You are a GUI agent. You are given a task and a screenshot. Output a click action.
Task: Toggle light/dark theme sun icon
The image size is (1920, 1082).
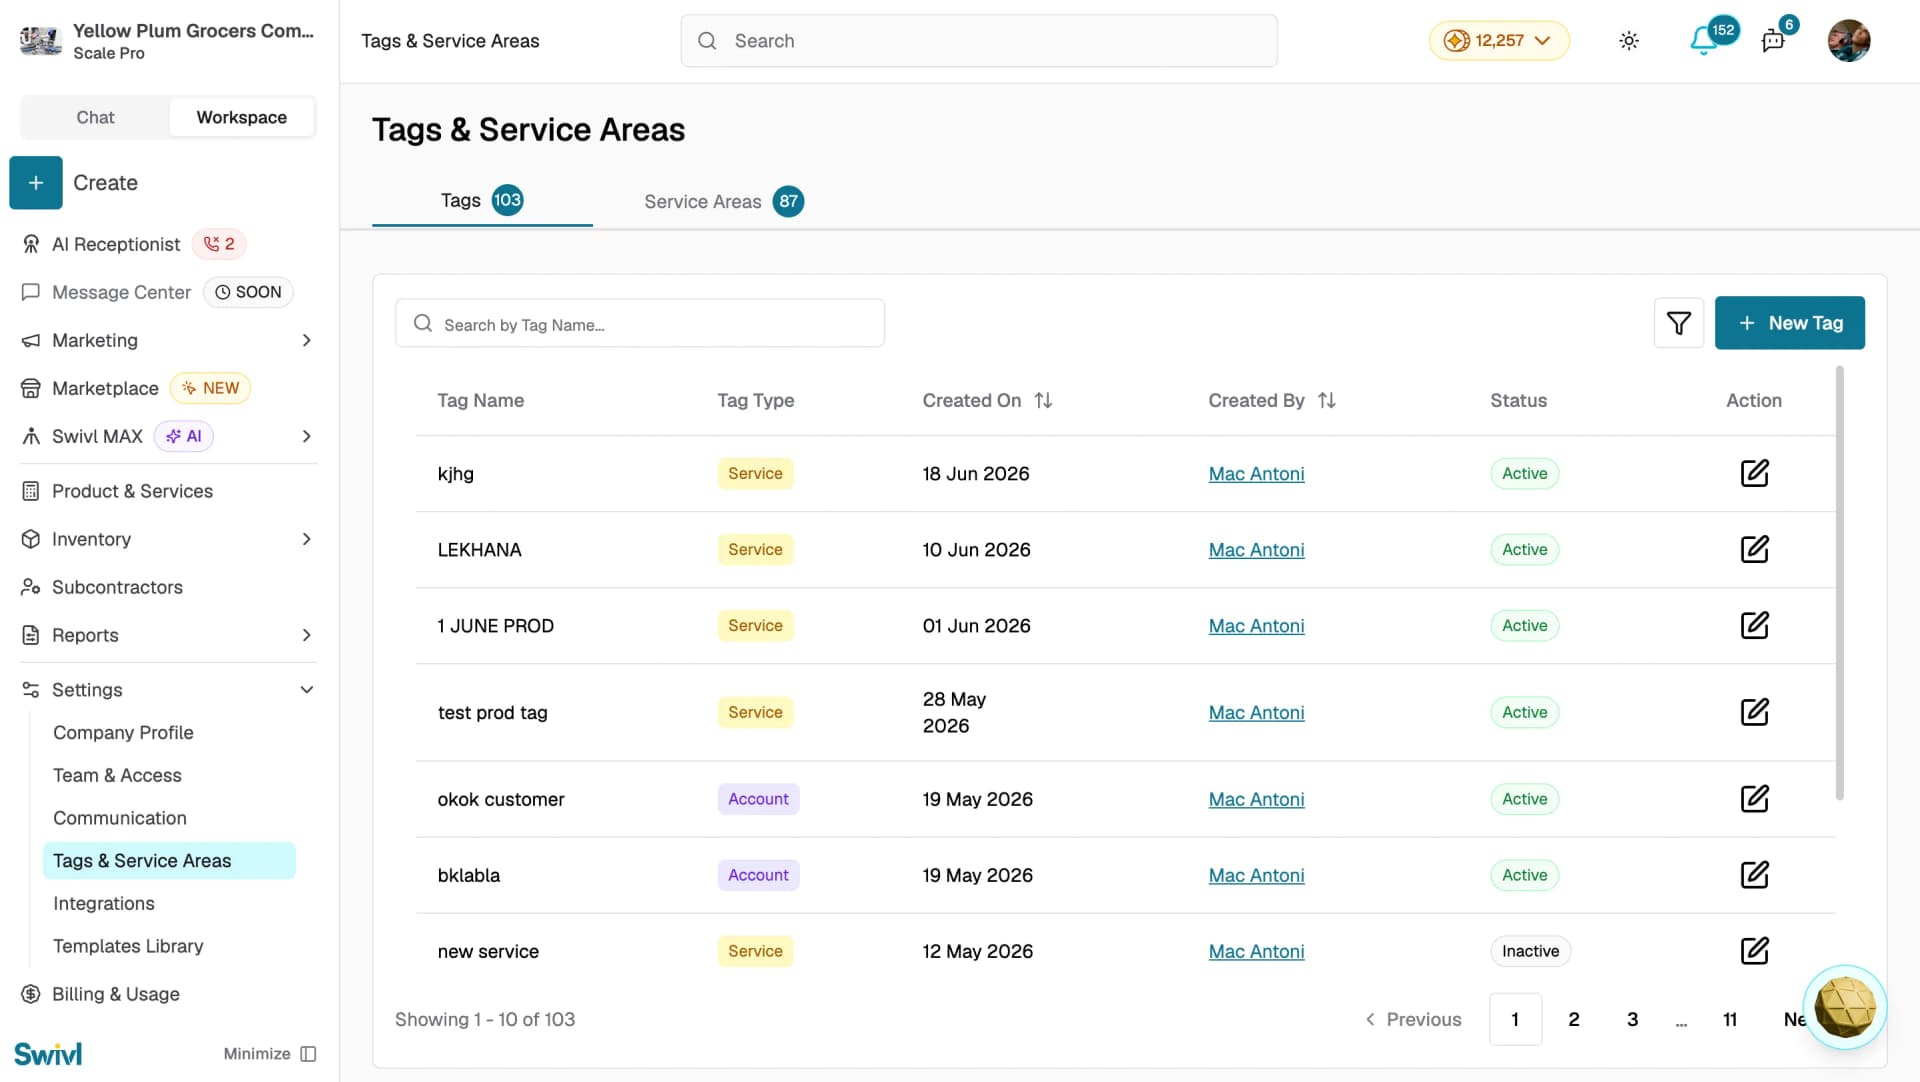[x=1629, y=41]
